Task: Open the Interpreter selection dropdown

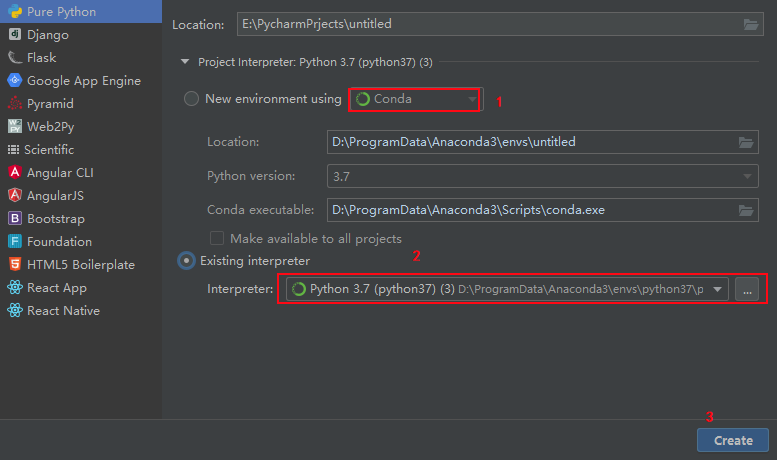Action: [507, 289]
